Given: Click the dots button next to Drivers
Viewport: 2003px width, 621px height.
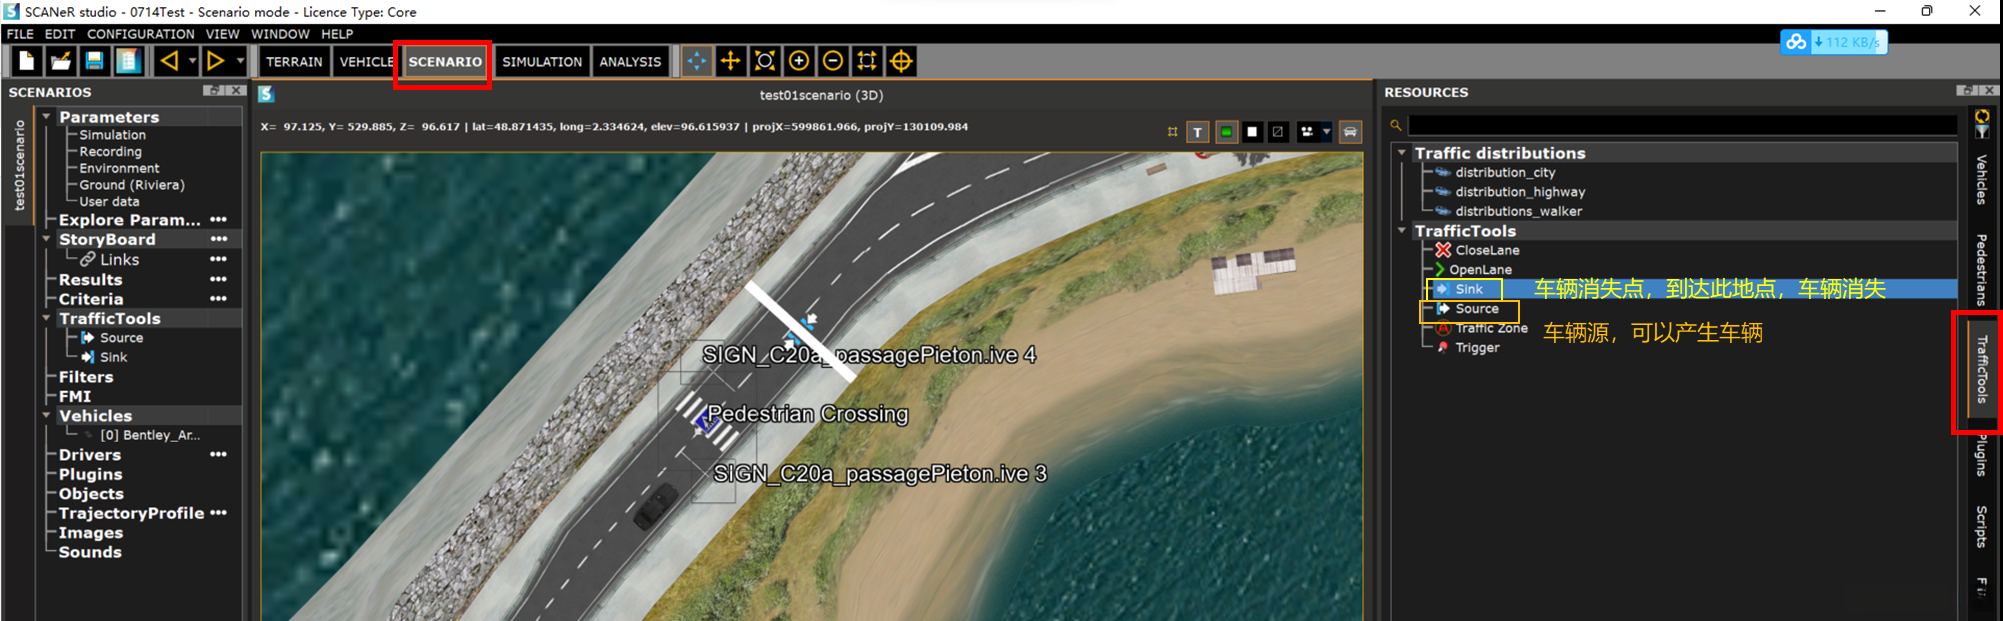Looking at the screenshot, I should [x=218, y=454].
